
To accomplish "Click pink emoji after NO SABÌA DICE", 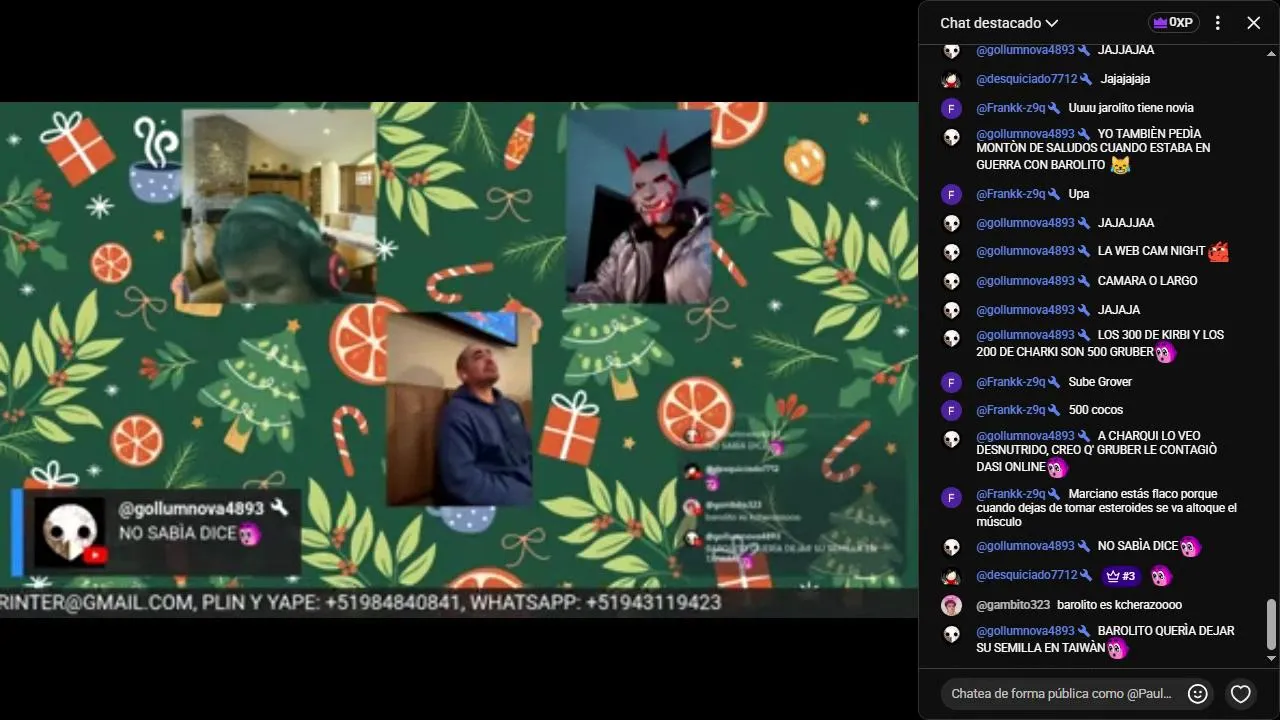I will (1190, 547).
